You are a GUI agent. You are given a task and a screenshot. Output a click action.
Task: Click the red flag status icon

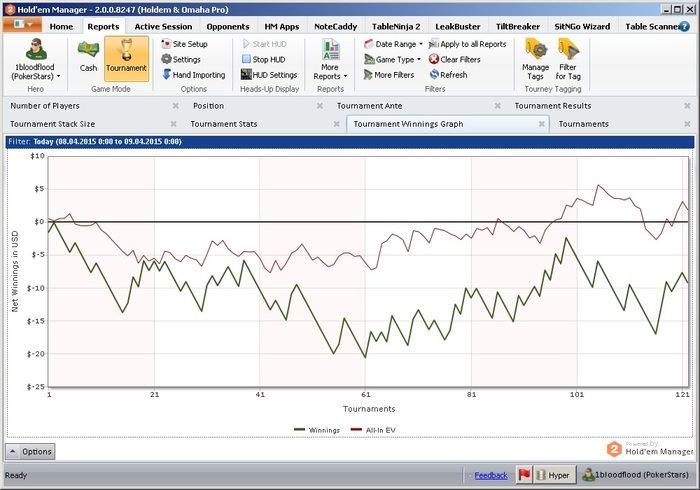[x=524, y=475]
